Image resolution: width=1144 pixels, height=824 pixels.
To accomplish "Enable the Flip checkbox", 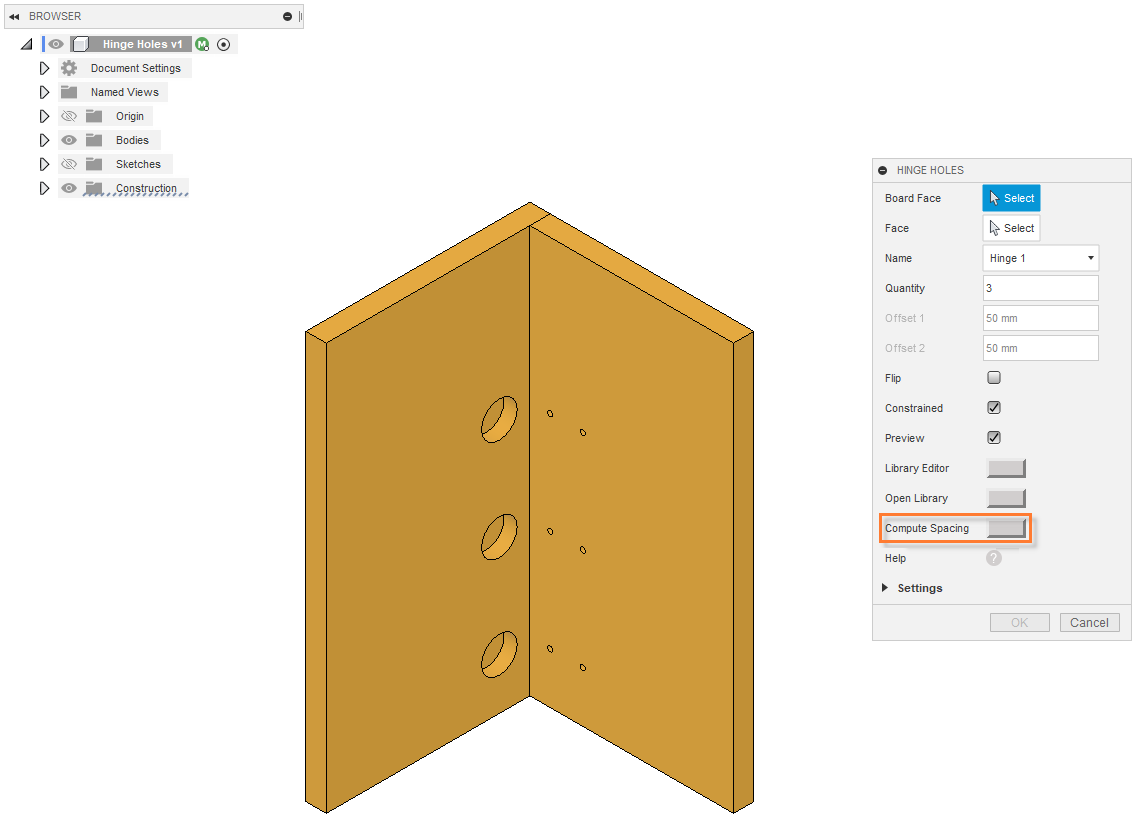I will pos(994,378).
